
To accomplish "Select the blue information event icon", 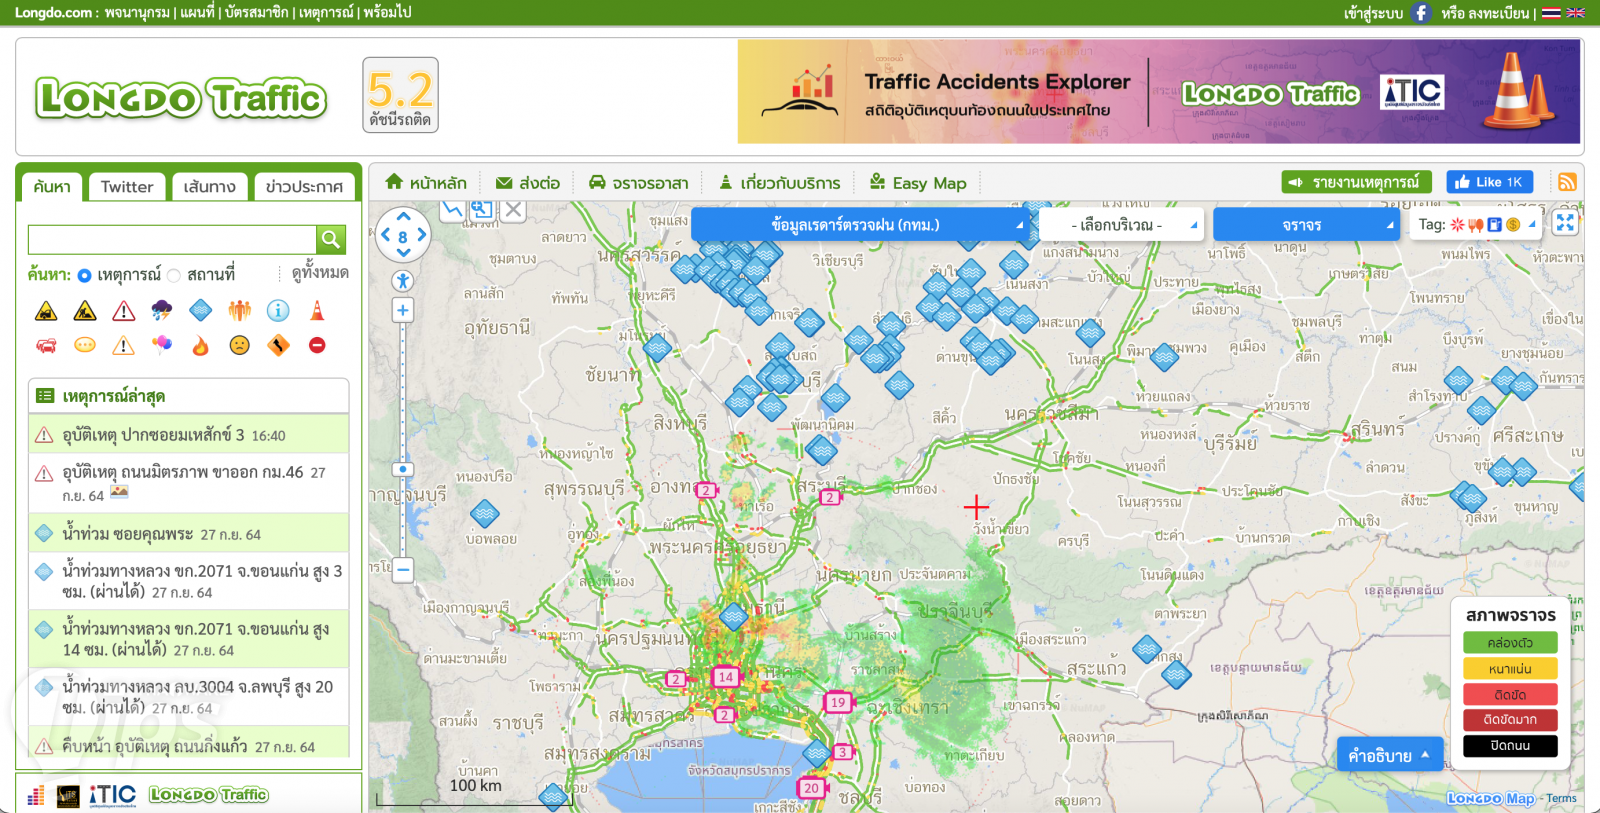I will click(x=278, y=311).
